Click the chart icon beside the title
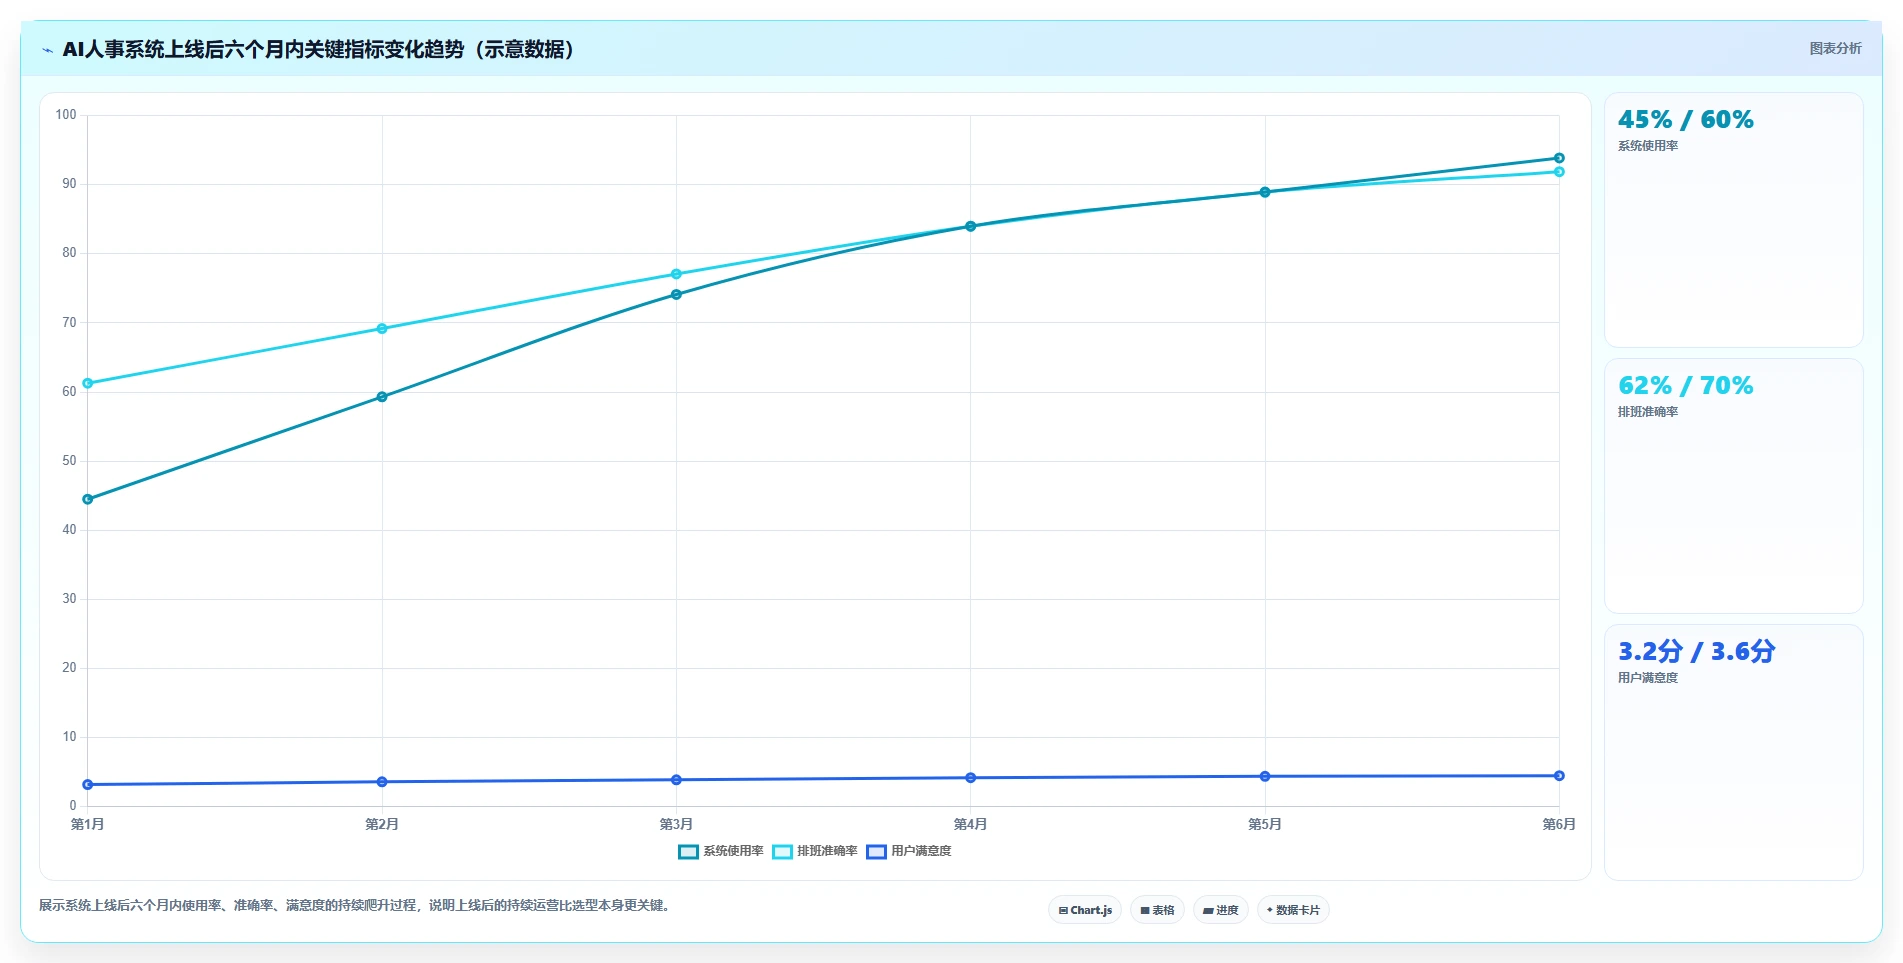Viewport: 1903px width, 963px height. click(47, 50)
